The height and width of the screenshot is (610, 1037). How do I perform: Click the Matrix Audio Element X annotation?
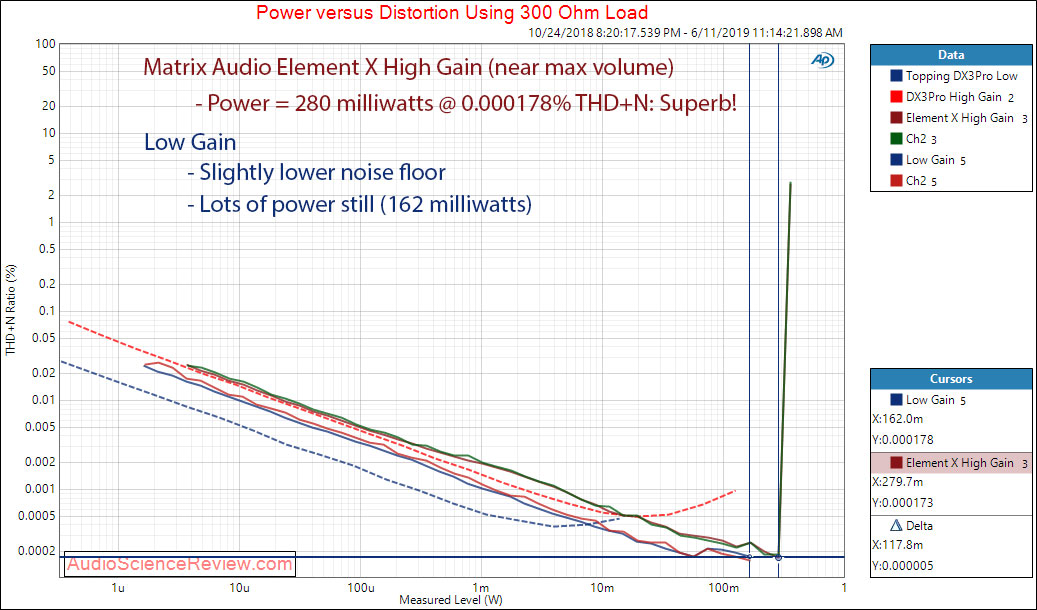coord(408,67)
